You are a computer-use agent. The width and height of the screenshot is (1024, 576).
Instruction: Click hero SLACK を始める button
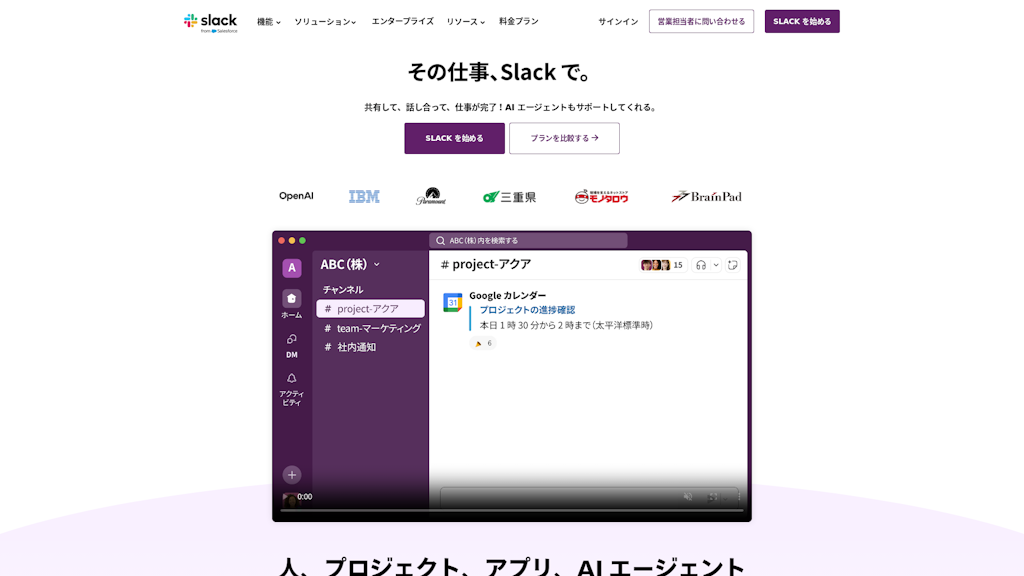coord(455,138)
